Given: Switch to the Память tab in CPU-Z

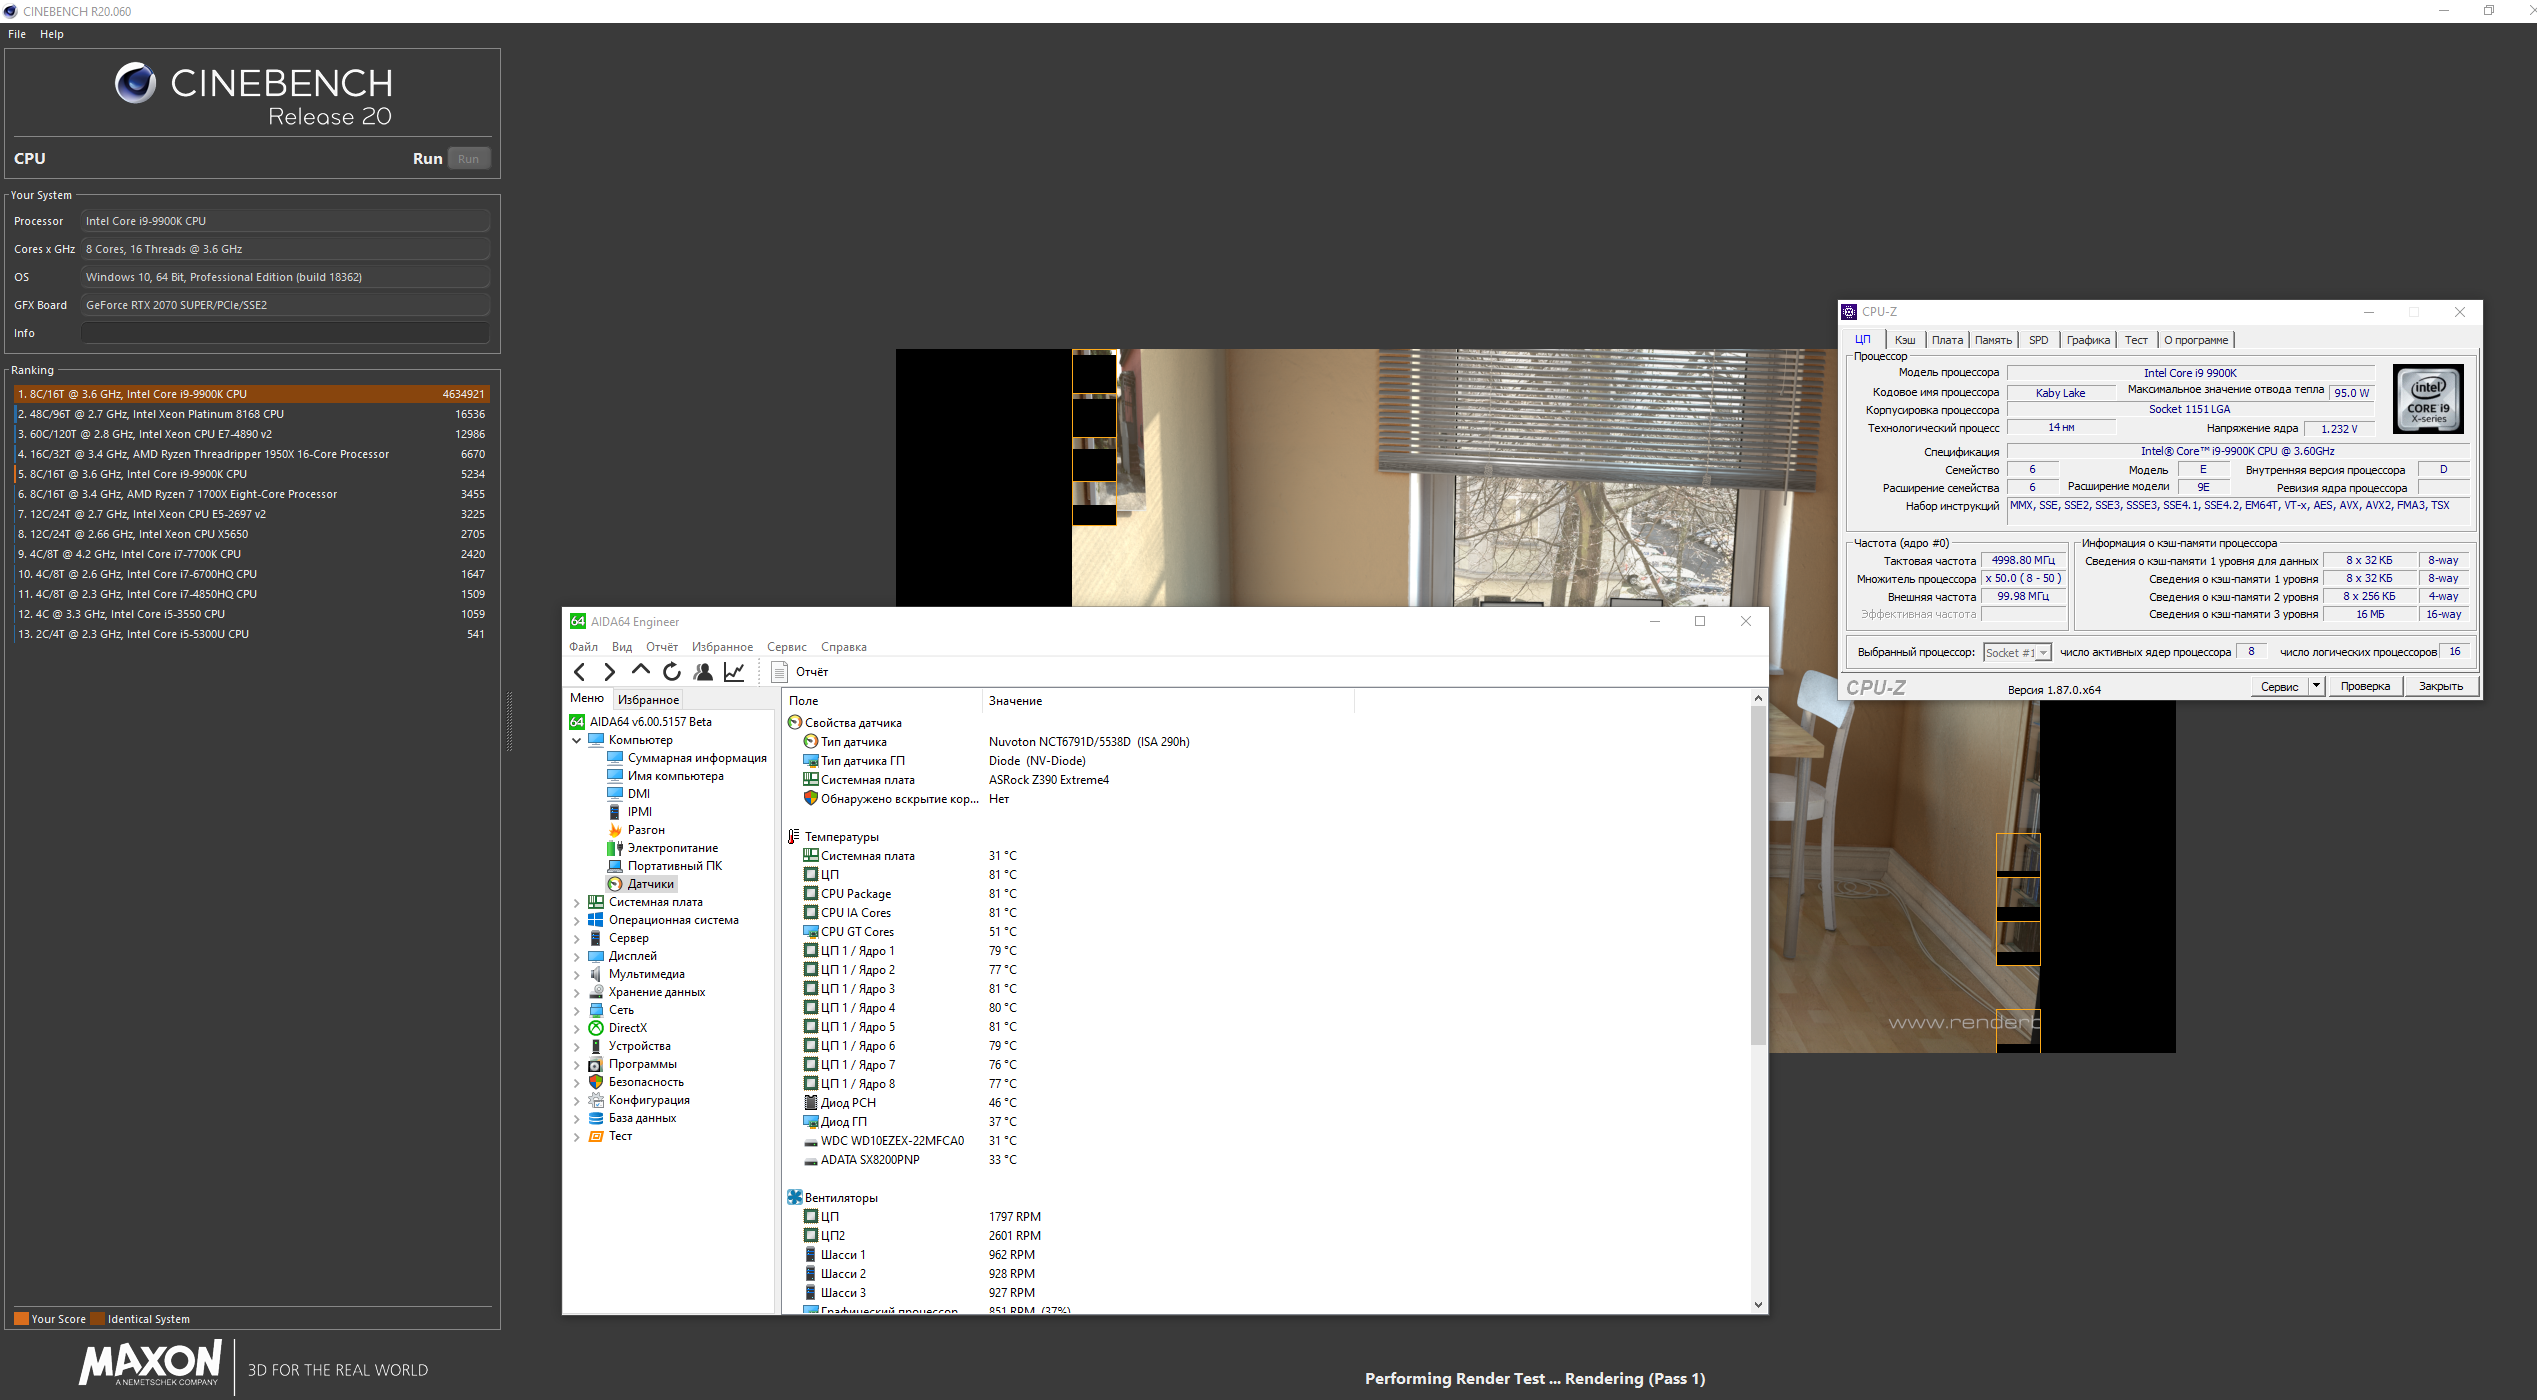Looking at the screenshot, I should 1992,340.
